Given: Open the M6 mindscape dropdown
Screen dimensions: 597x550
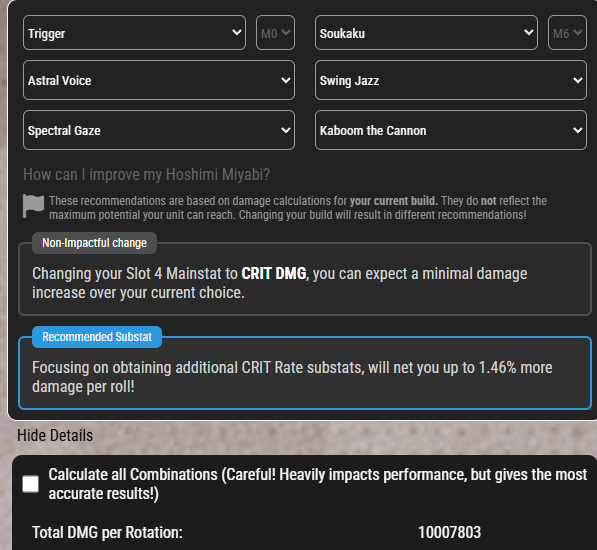Looking at the screenshot, I should (567, 33).
